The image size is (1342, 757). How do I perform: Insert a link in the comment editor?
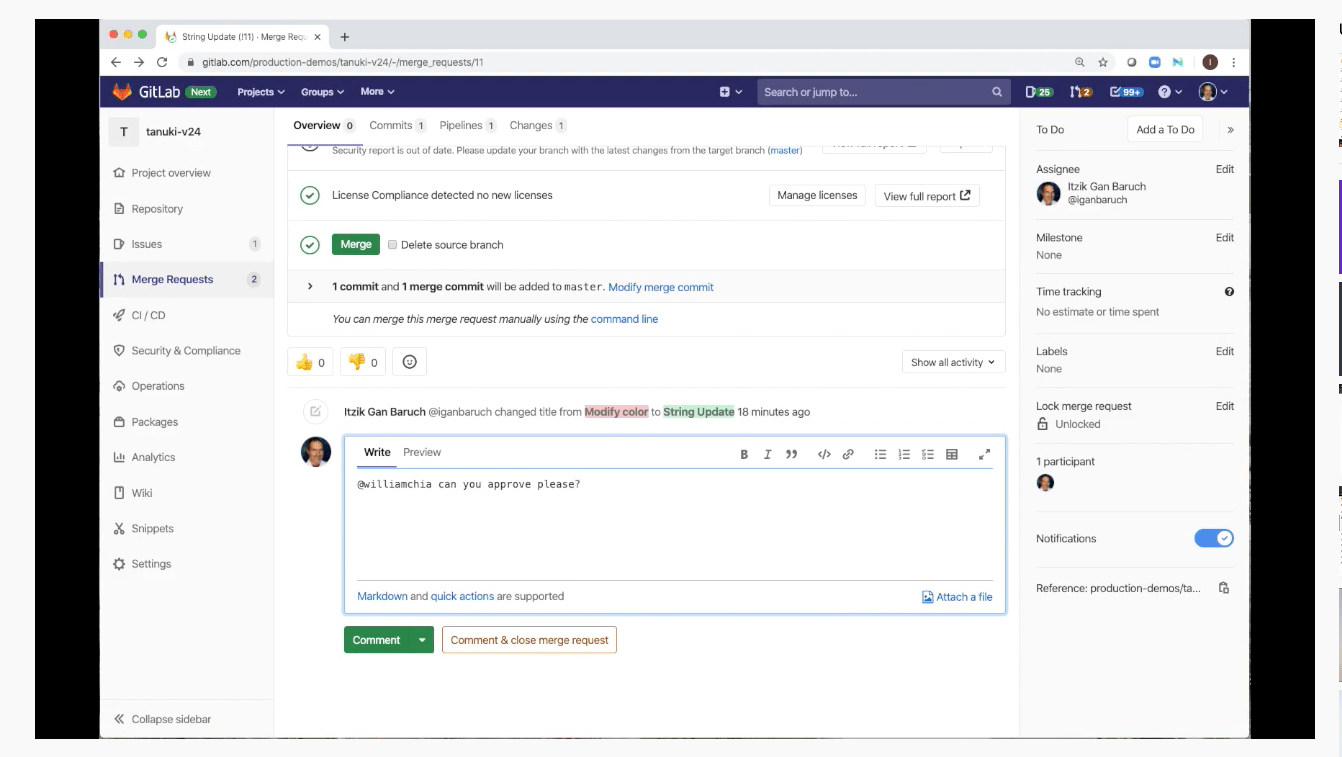[x=845, y=453]
